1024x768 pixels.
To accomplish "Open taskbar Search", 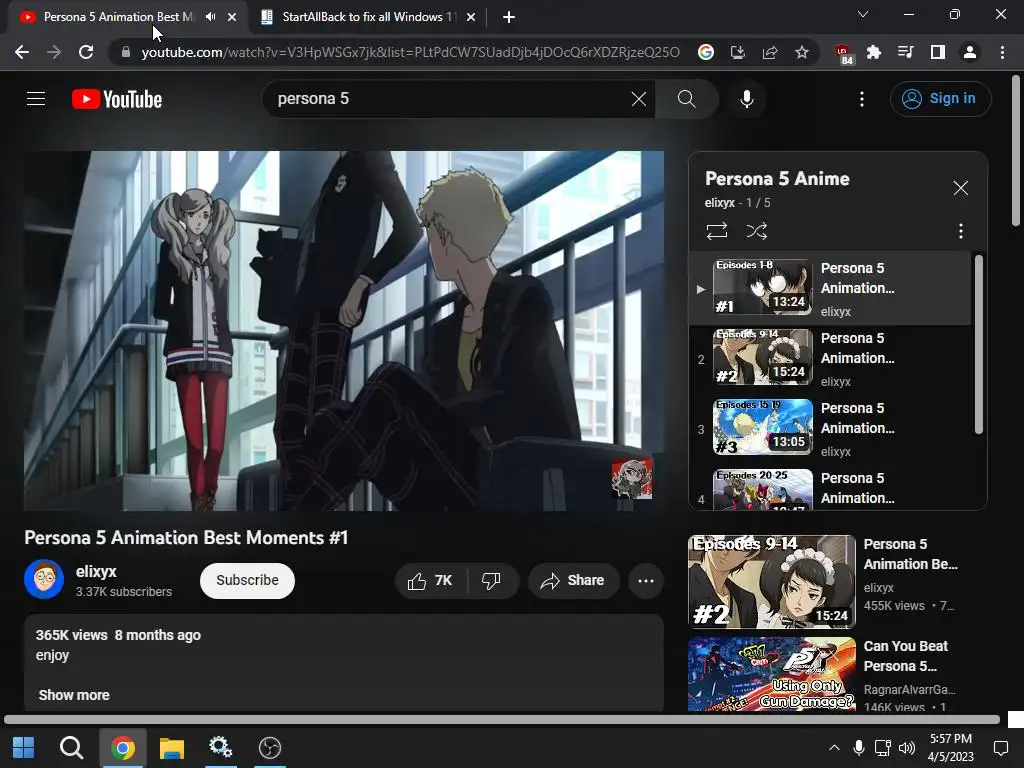I will (71, 747).
